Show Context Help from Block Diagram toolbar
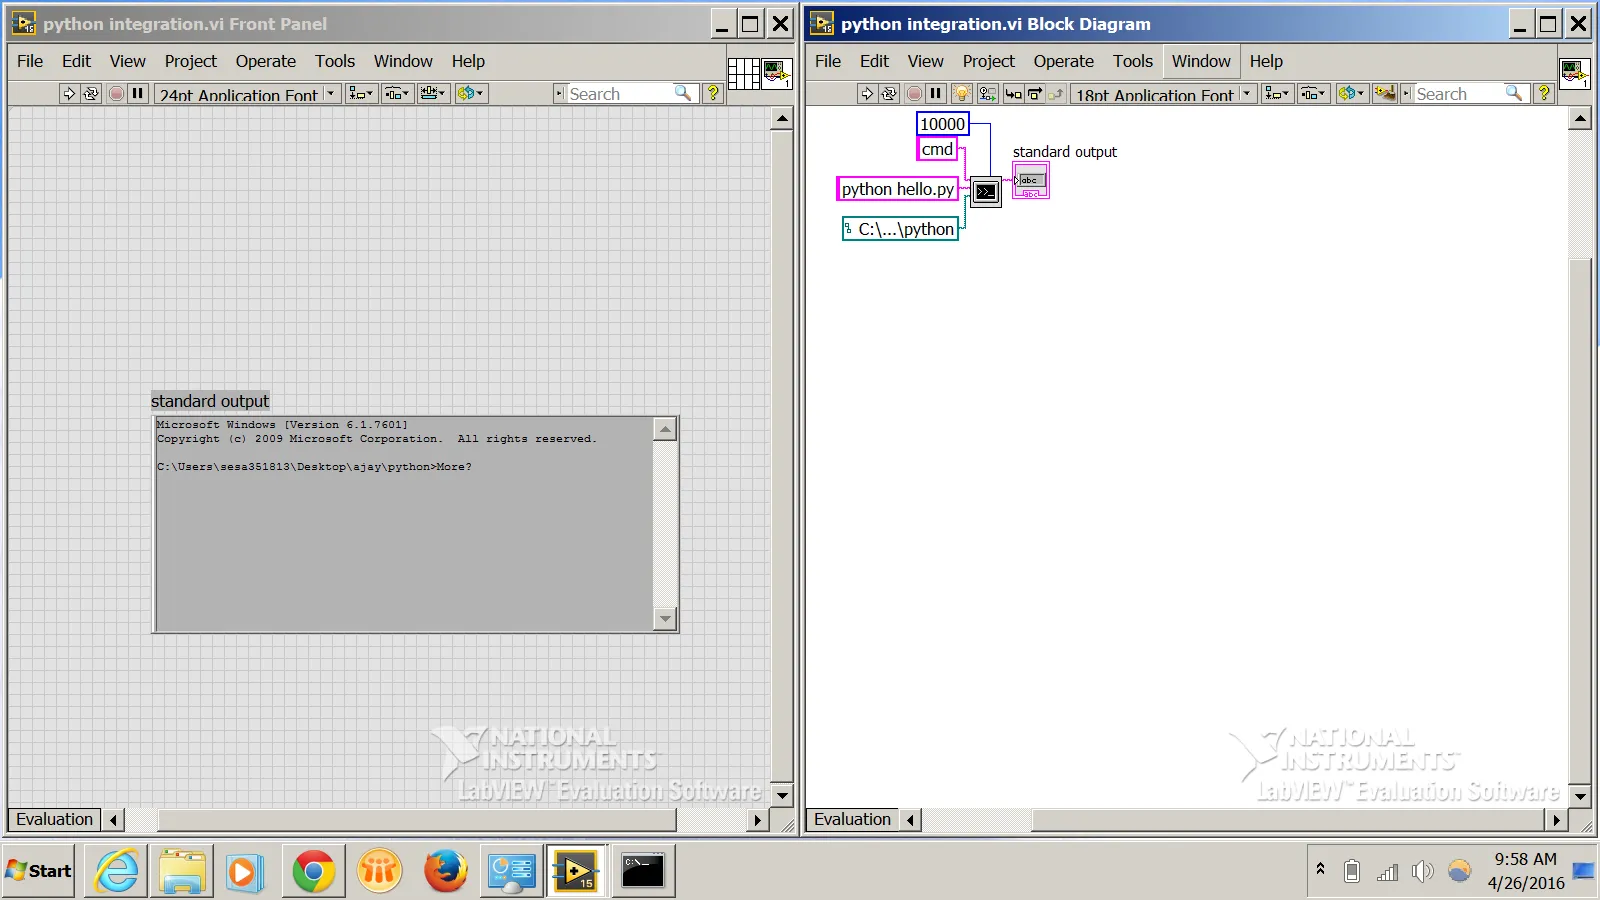Viewport: 1600px width, 900px height. point(1544,93)
